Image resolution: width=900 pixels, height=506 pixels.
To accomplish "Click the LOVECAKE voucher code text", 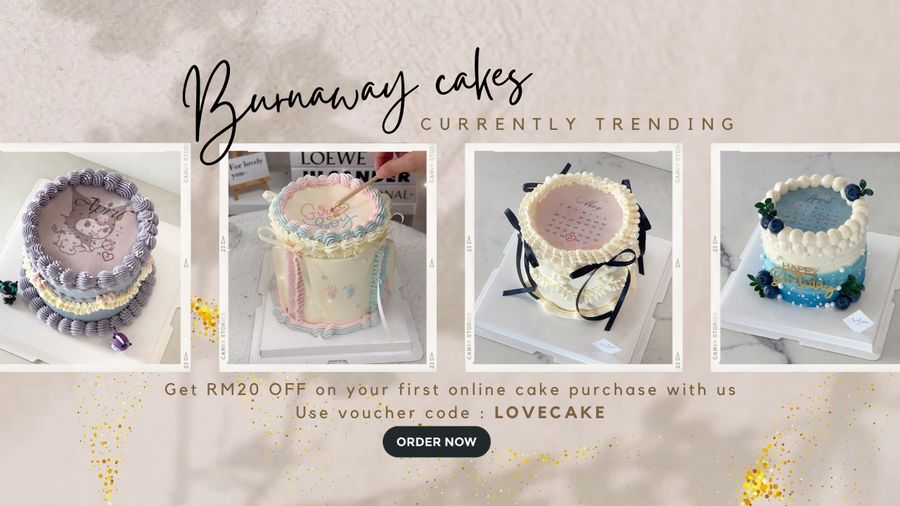I will click(x=550, y=412).
